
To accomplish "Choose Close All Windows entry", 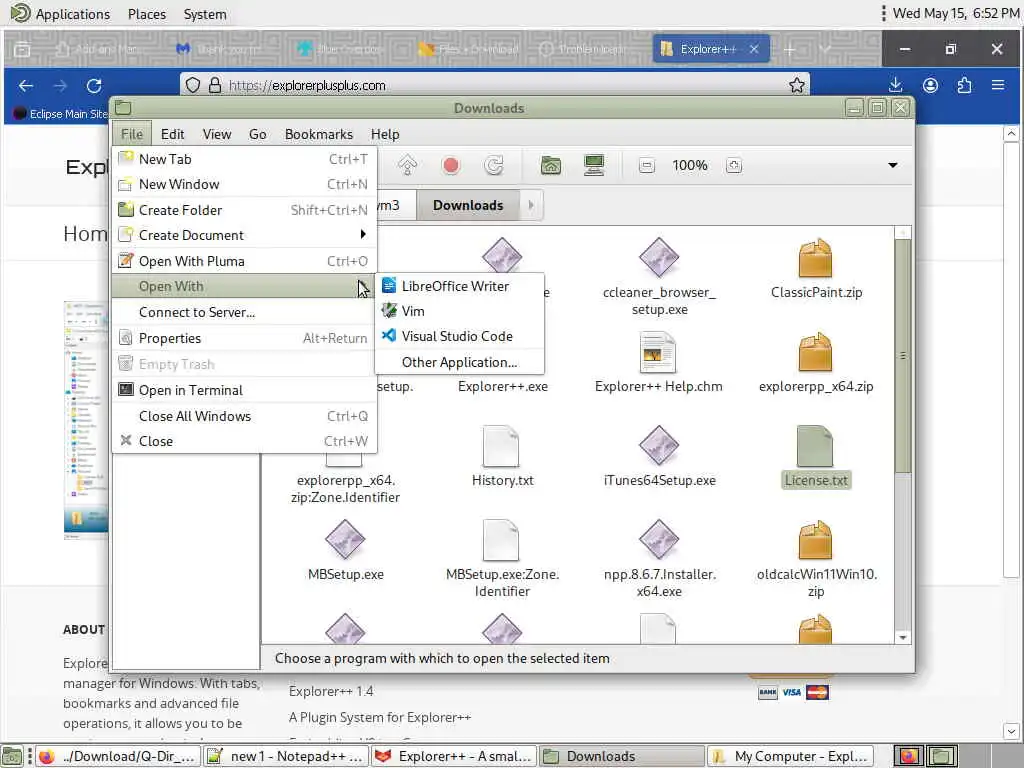I will click(x=244, y=416).
